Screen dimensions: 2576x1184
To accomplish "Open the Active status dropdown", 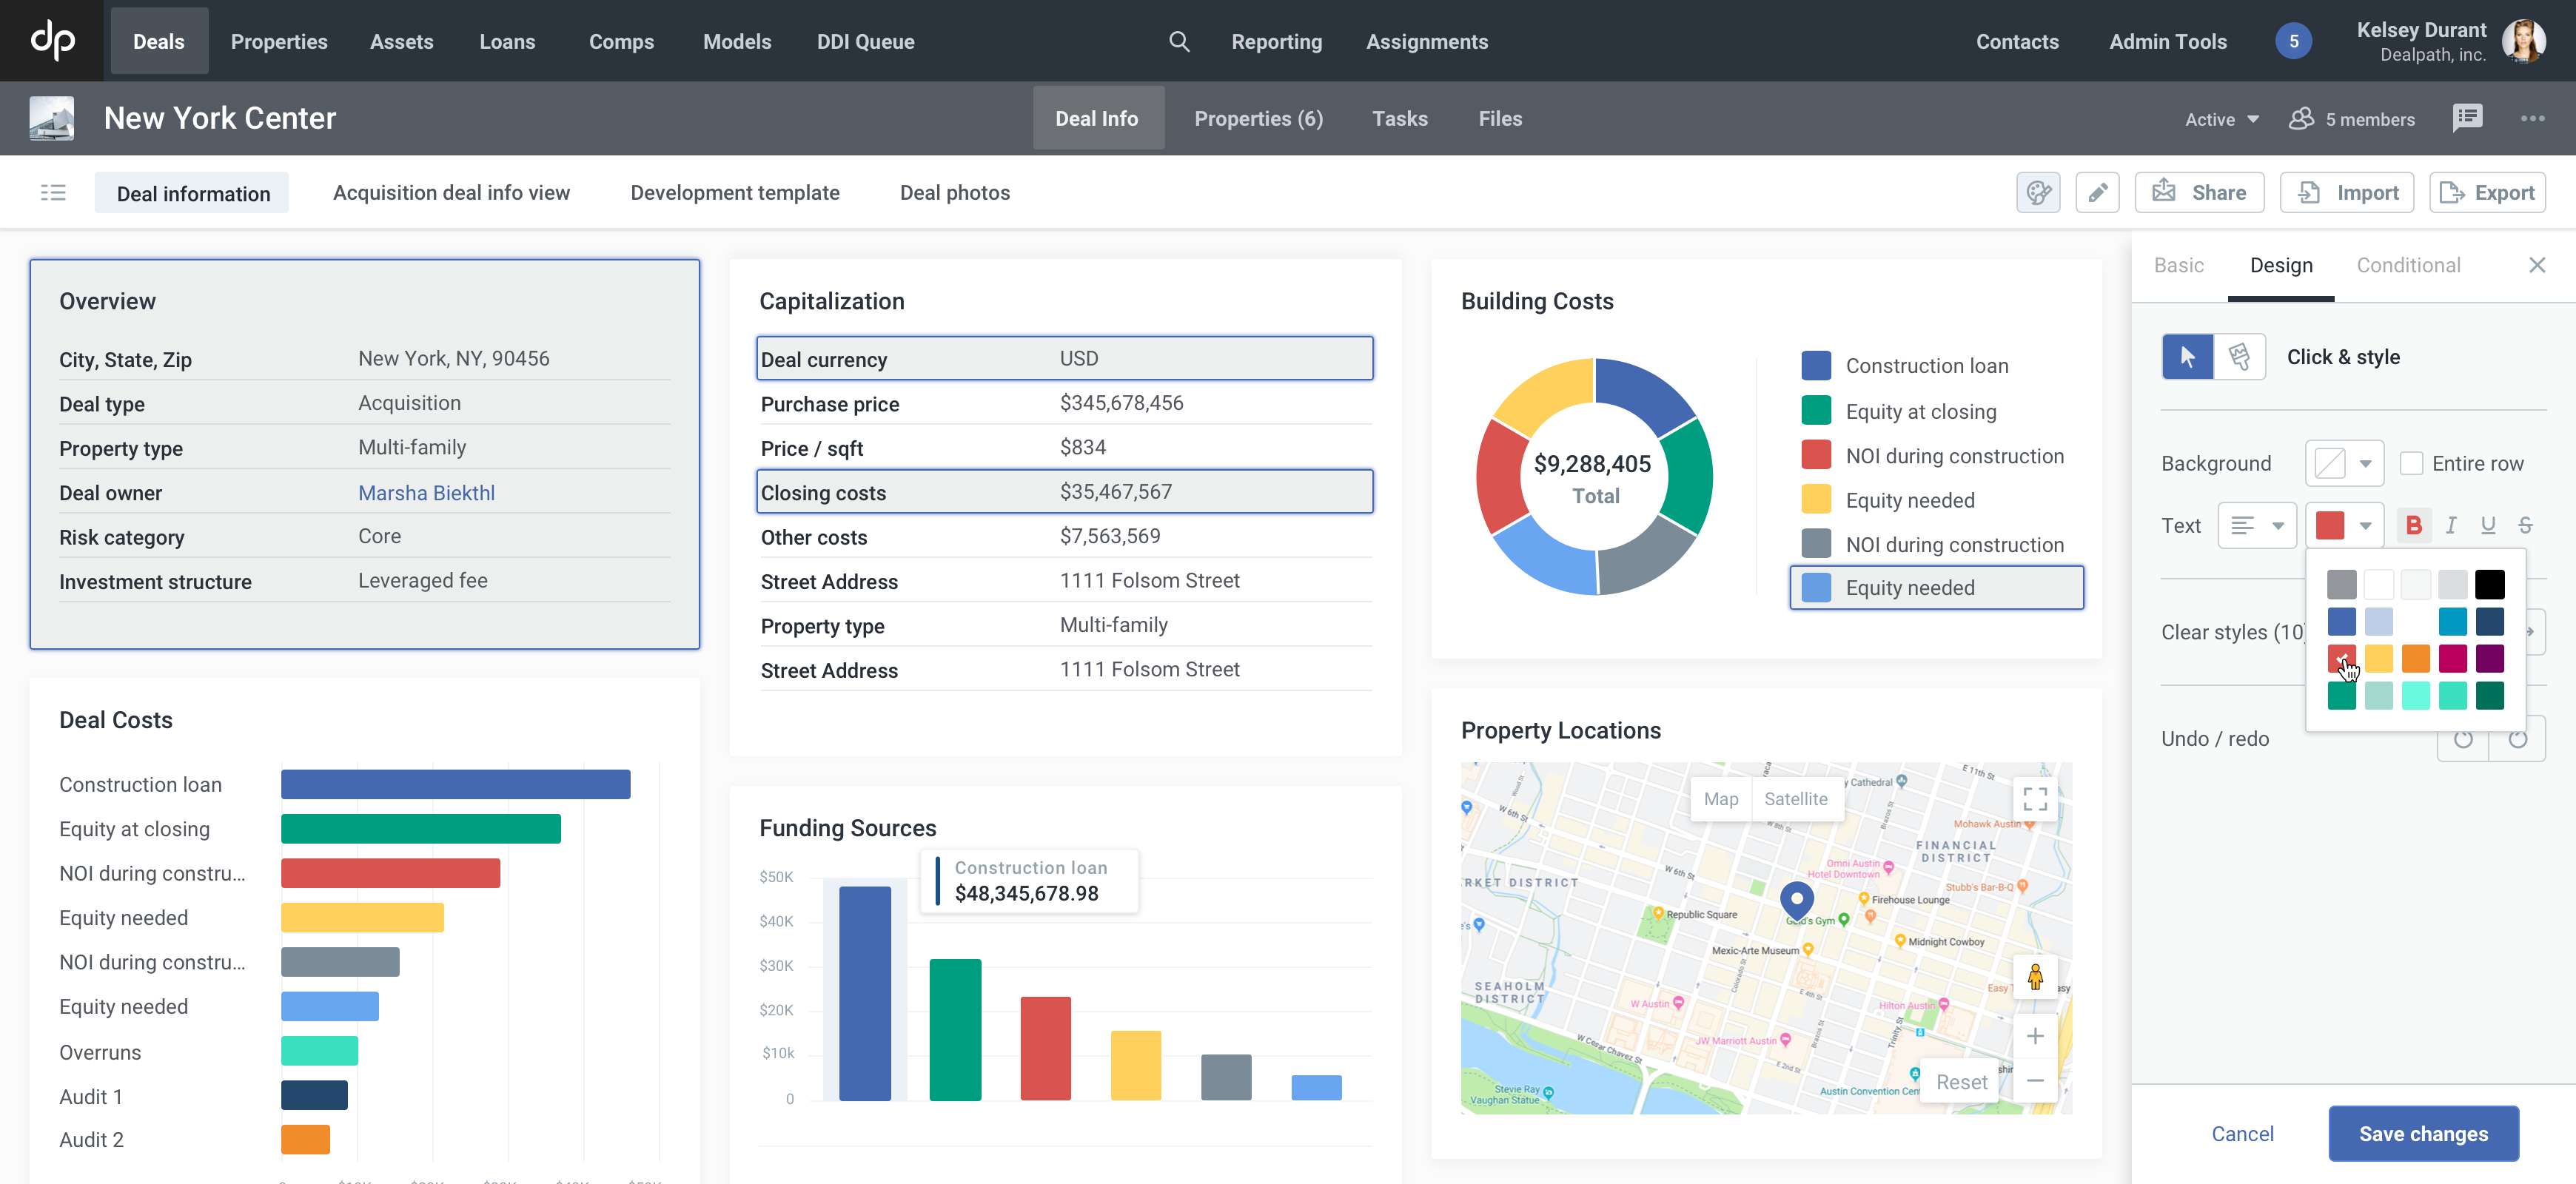I will point(2221,119).
